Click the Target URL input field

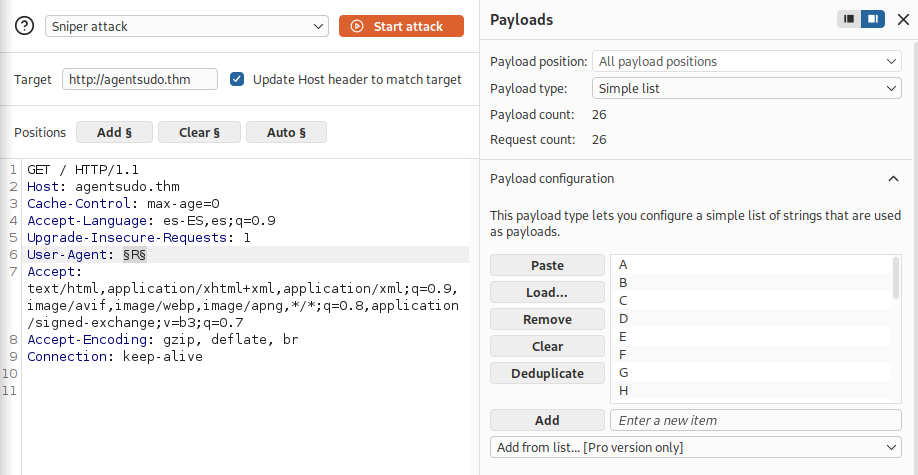[x=140, y=79]
